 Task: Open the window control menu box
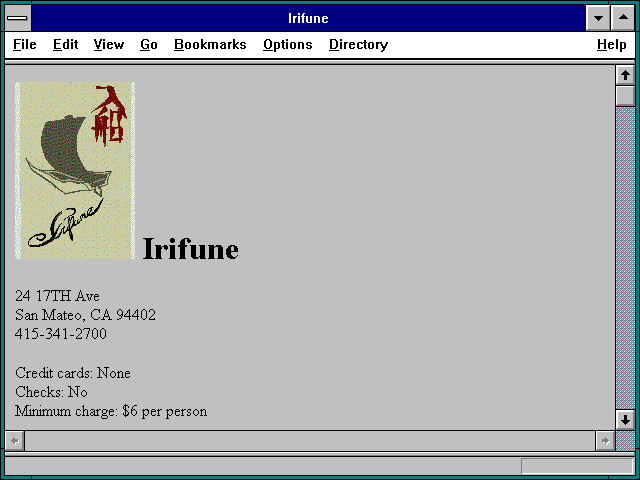click(18, 18)
